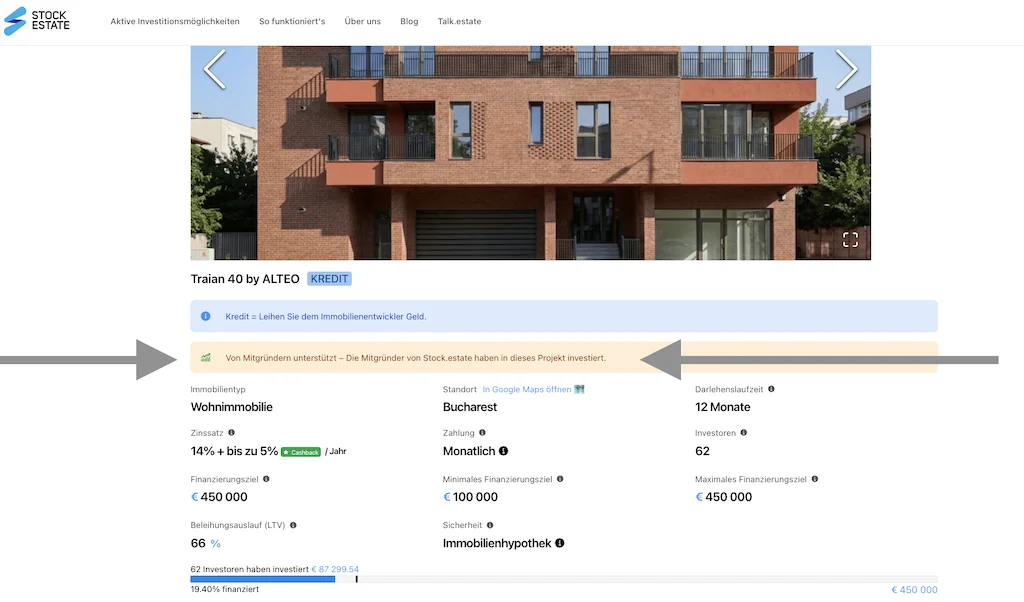Show info for Minimales Finanzierungsziel
The height and width of the screenshot is (602, 1024).
560,479
